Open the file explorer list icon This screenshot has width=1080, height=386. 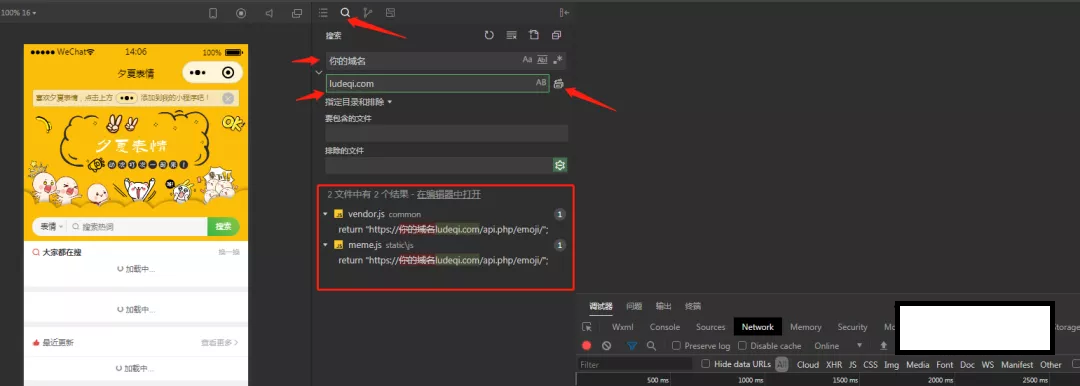tap(323, 12)
